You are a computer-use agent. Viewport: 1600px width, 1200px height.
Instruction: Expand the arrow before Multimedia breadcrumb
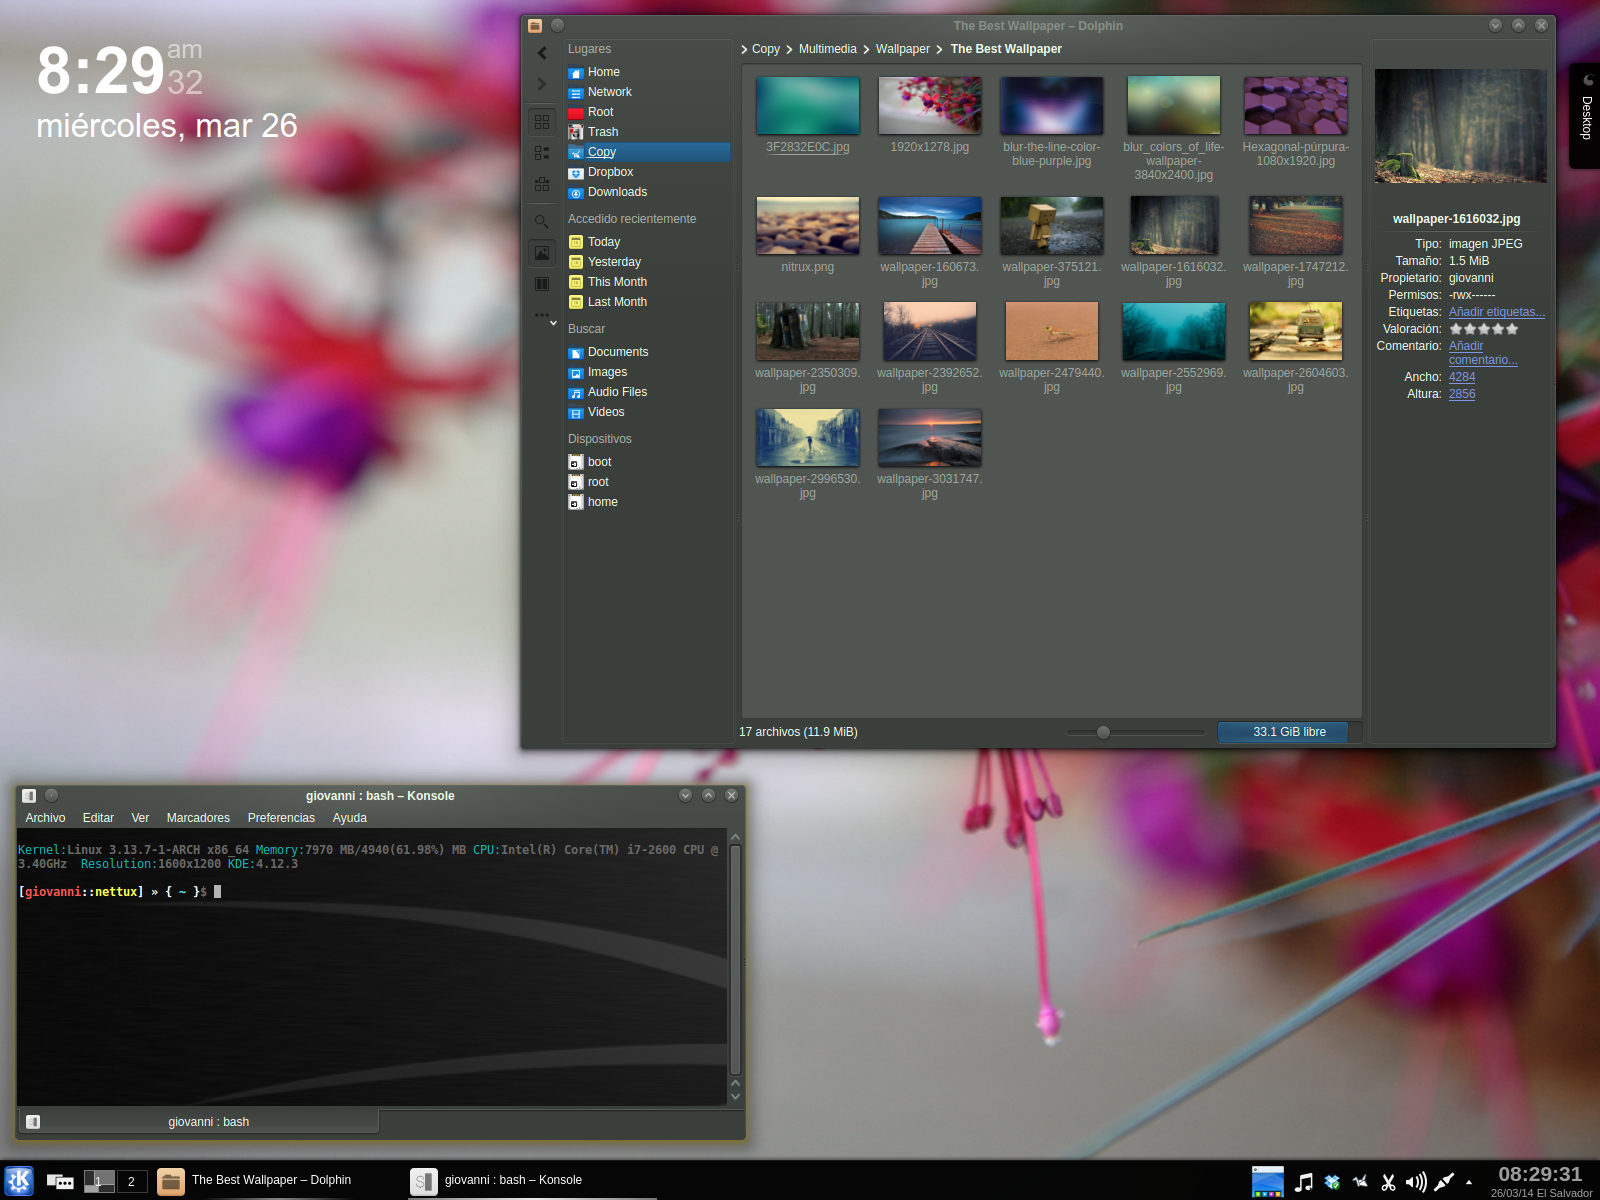(789, 49)
